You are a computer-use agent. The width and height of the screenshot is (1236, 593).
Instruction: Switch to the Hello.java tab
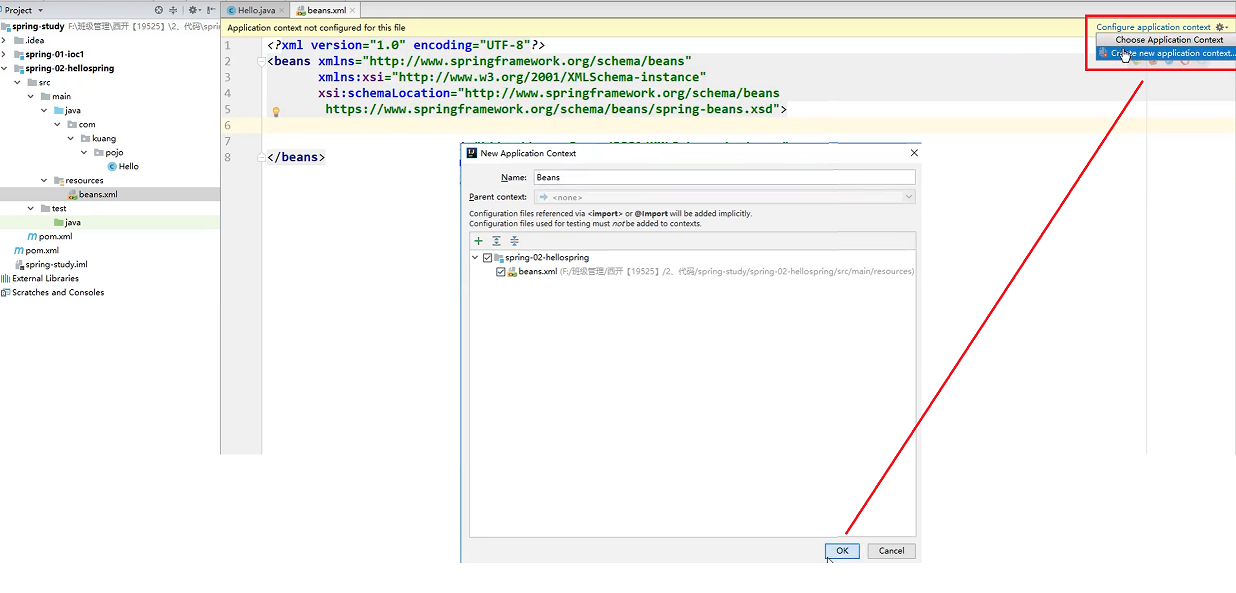pyautogui.click(x=256, y=10)
